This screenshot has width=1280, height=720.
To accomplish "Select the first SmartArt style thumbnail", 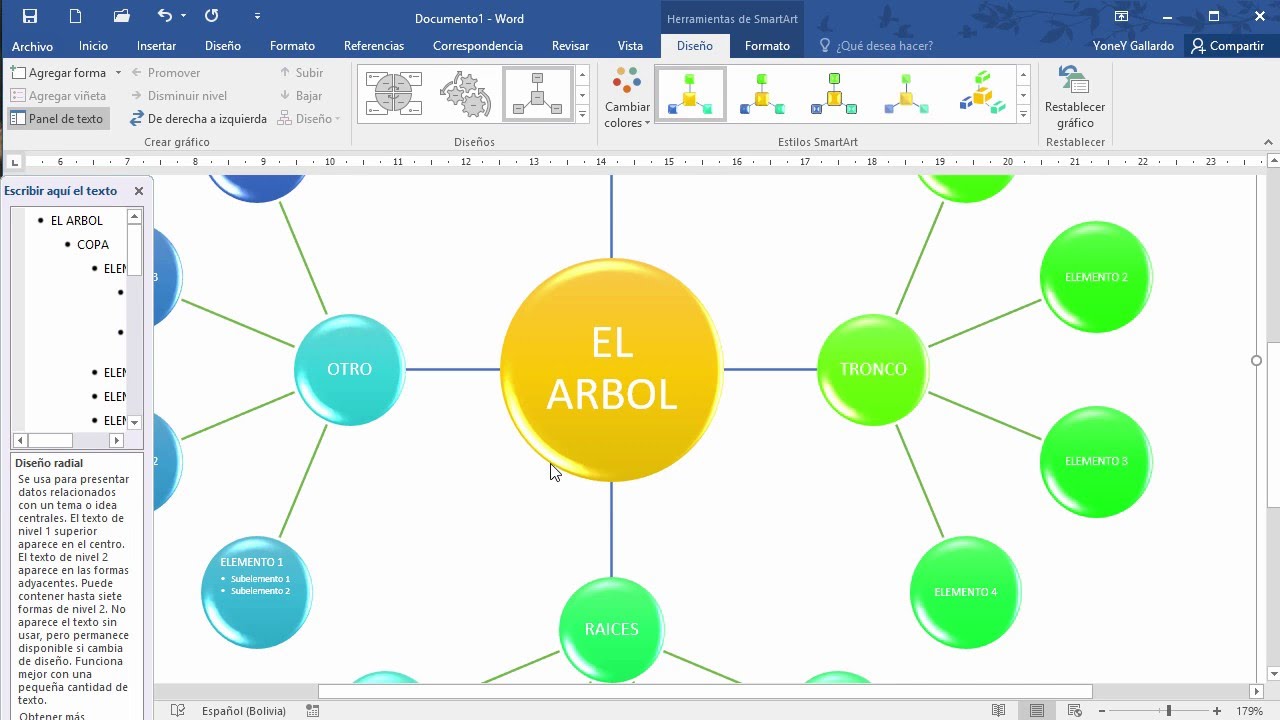I will 690,94.
